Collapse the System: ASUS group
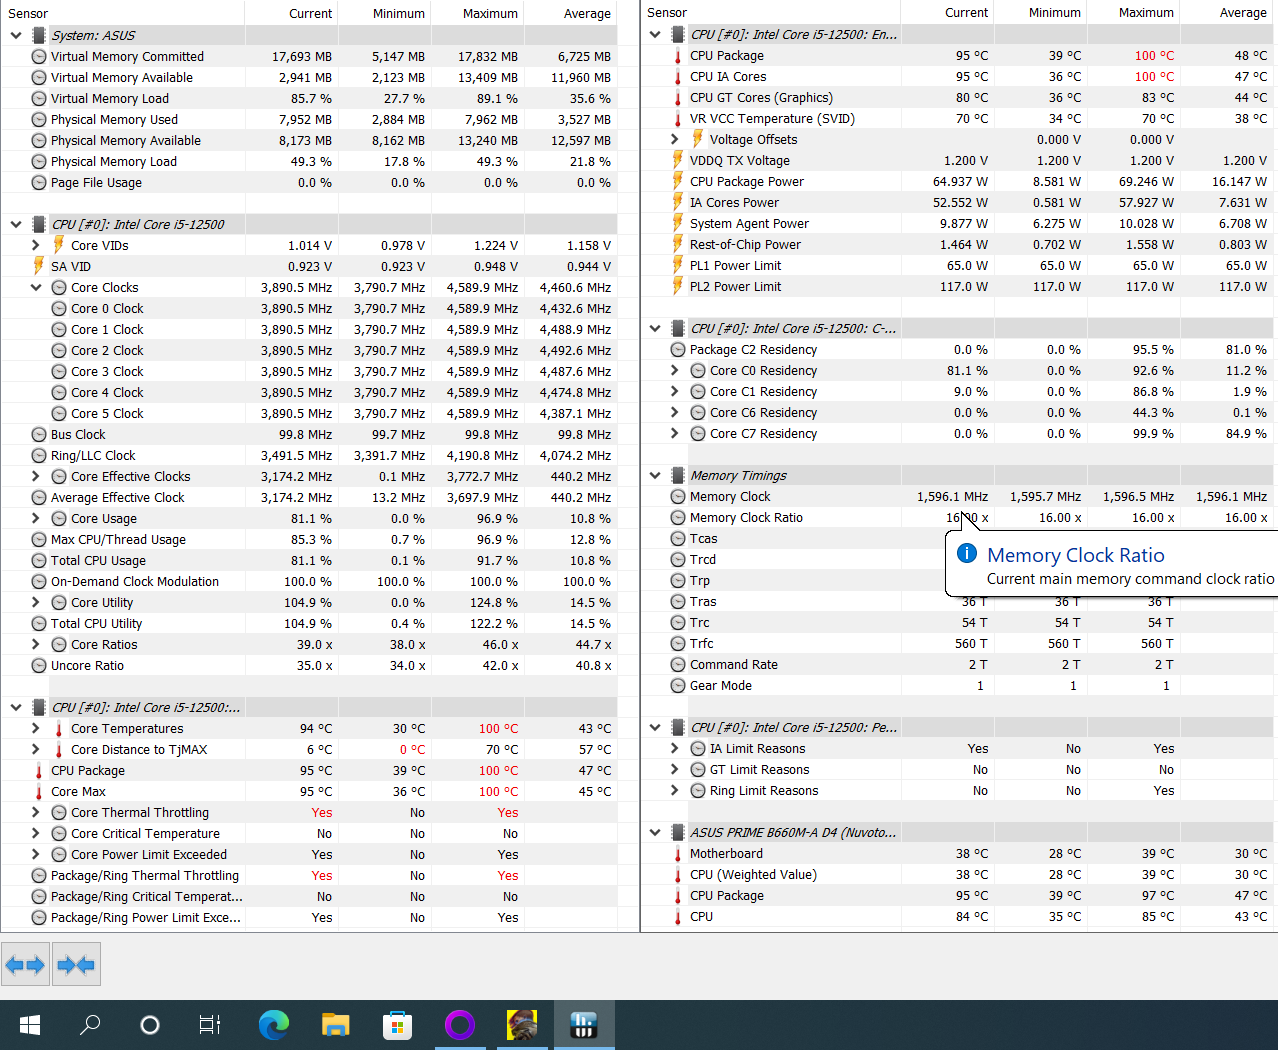The height and width of the screenshot is (1050, 1278). [x=16, y=35]
